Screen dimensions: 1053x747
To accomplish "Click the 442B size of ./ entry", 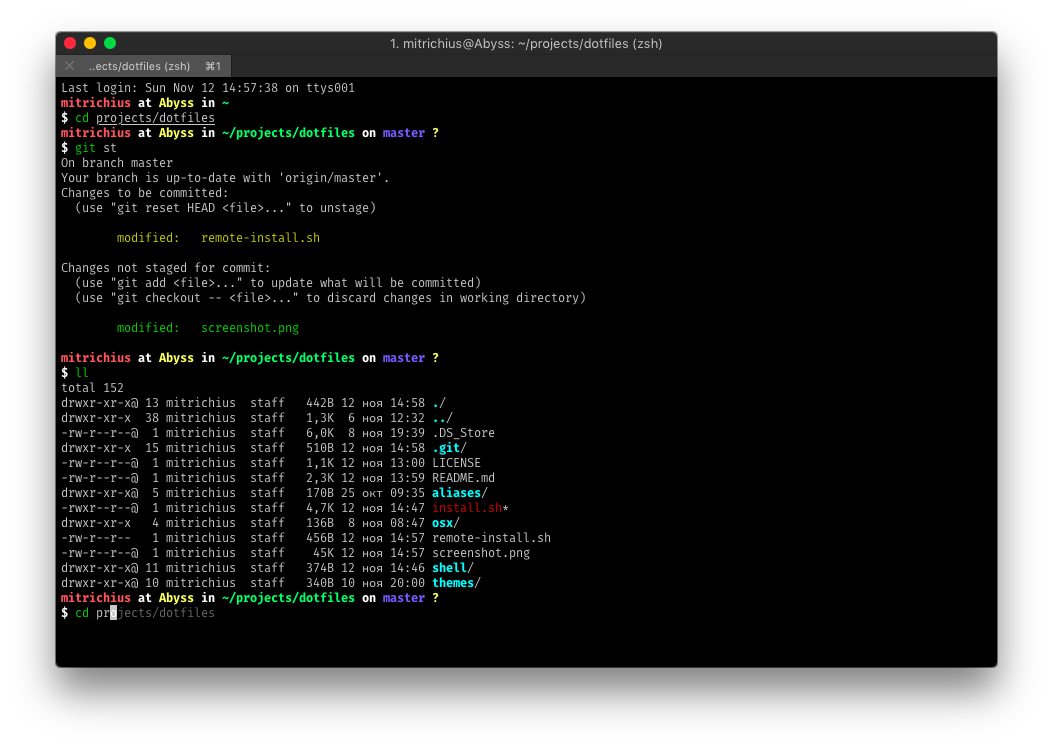I will 320,403.
